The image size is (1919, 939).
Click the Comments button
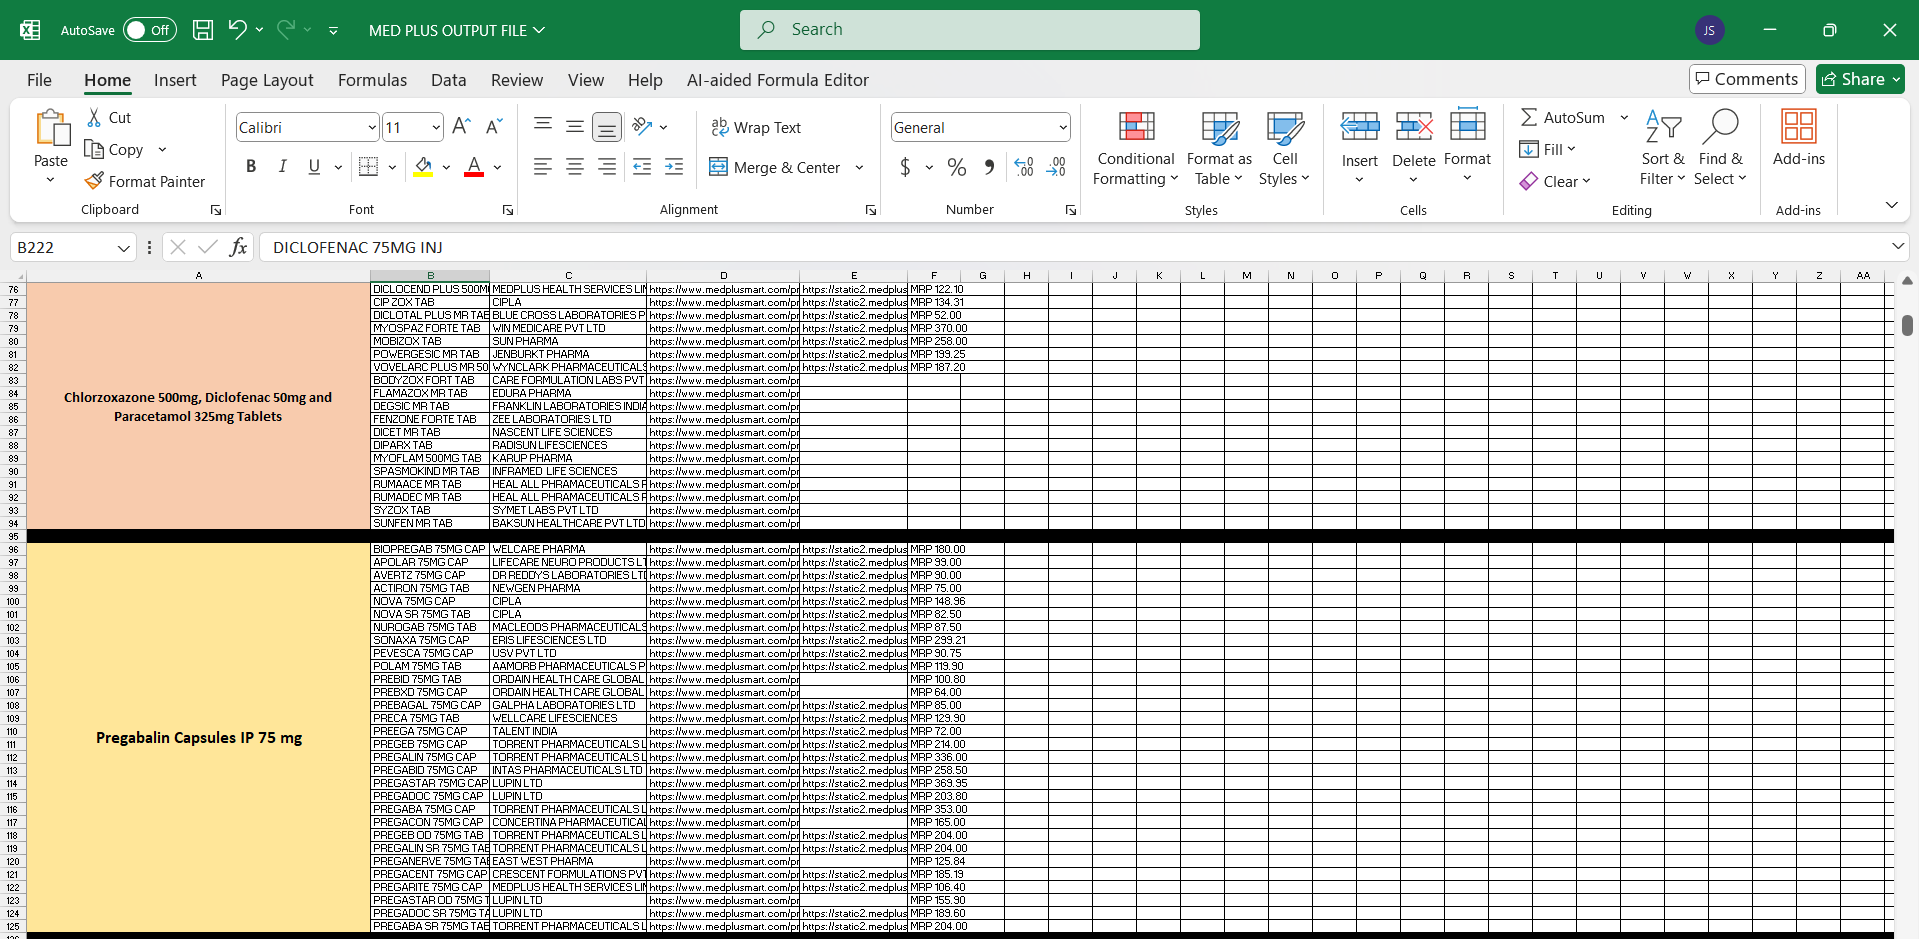coord(1746,79)
